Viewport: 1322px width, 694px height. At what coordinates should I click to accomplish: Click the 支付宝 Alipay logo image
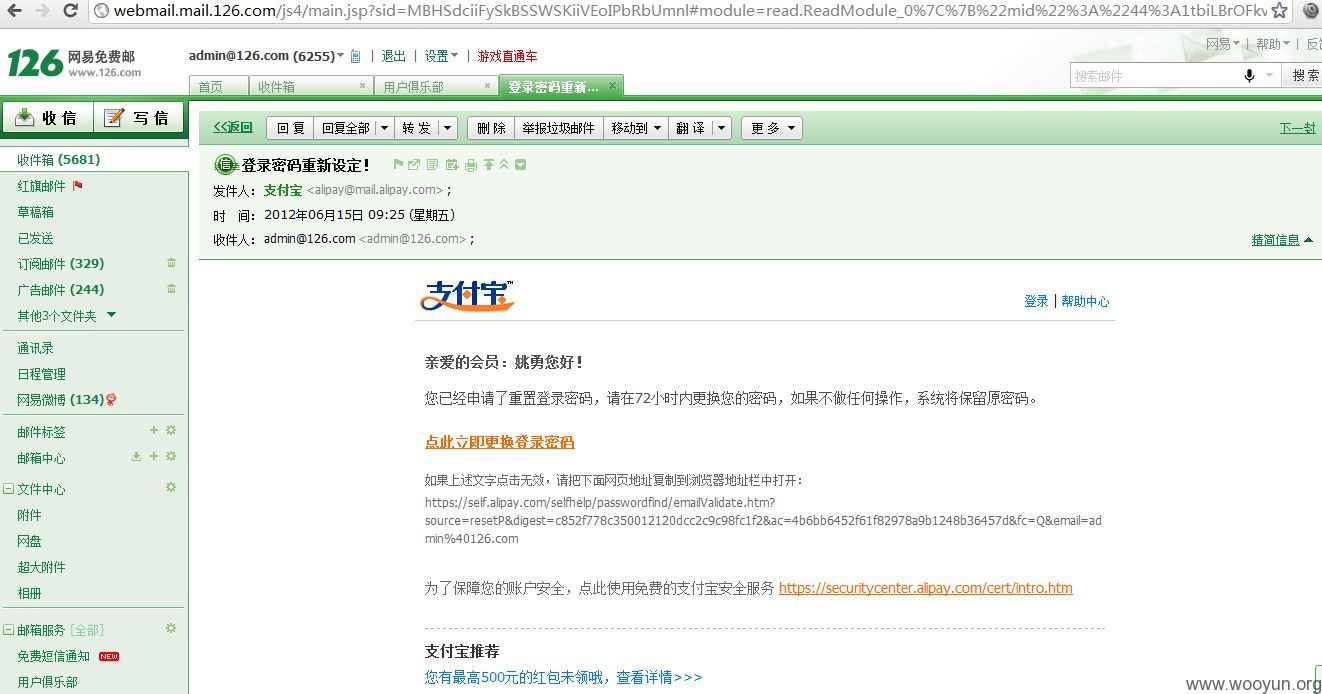[x=467, y=296]
